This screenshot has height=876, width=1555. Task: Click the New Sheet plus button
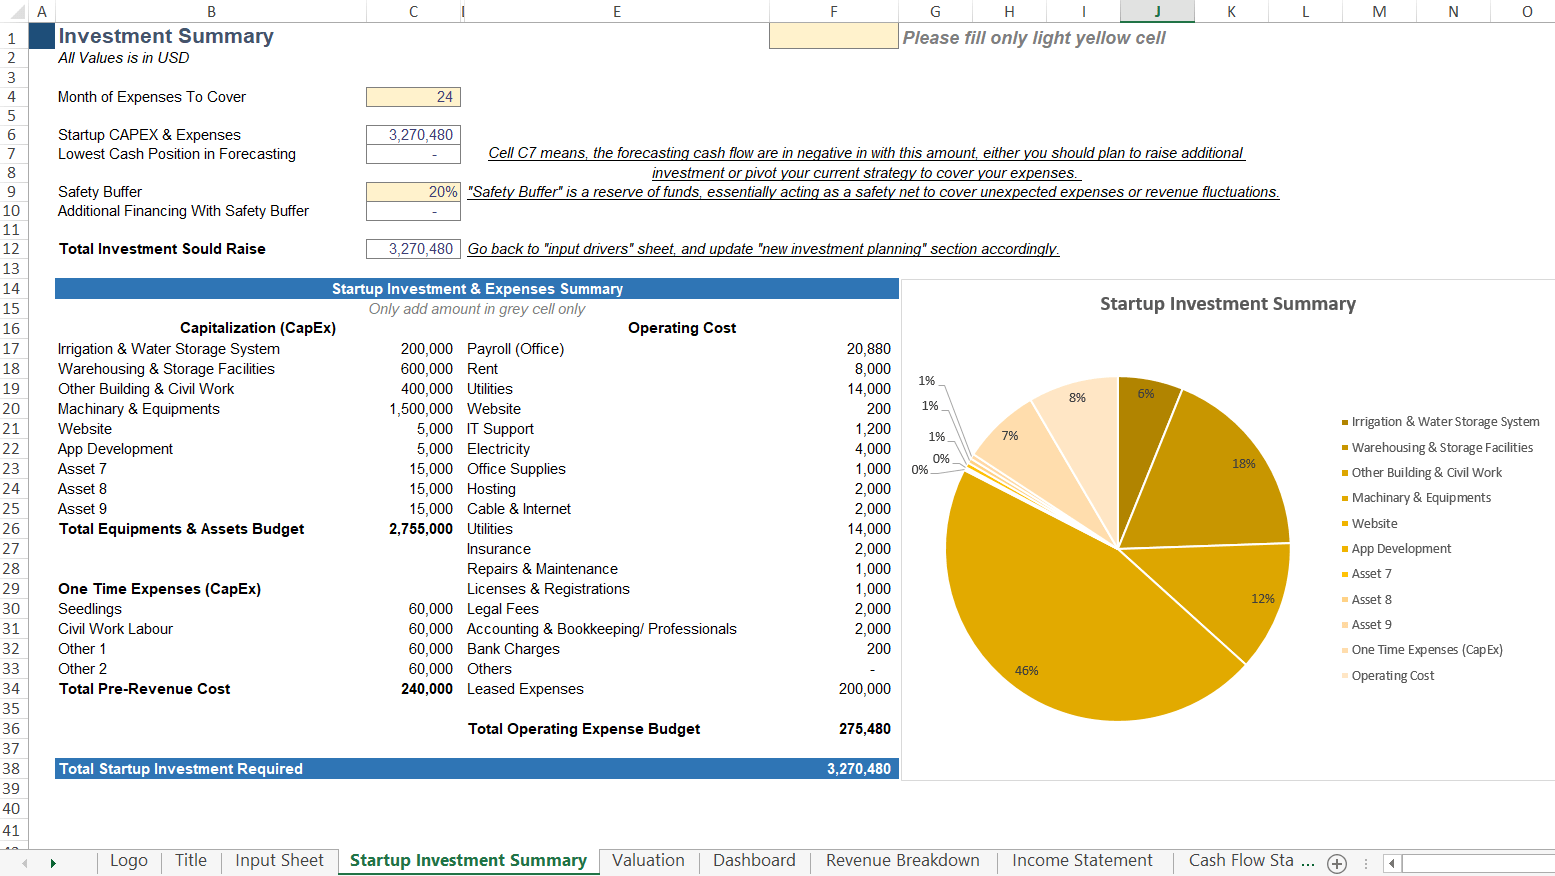click(x=1337, y=863)
